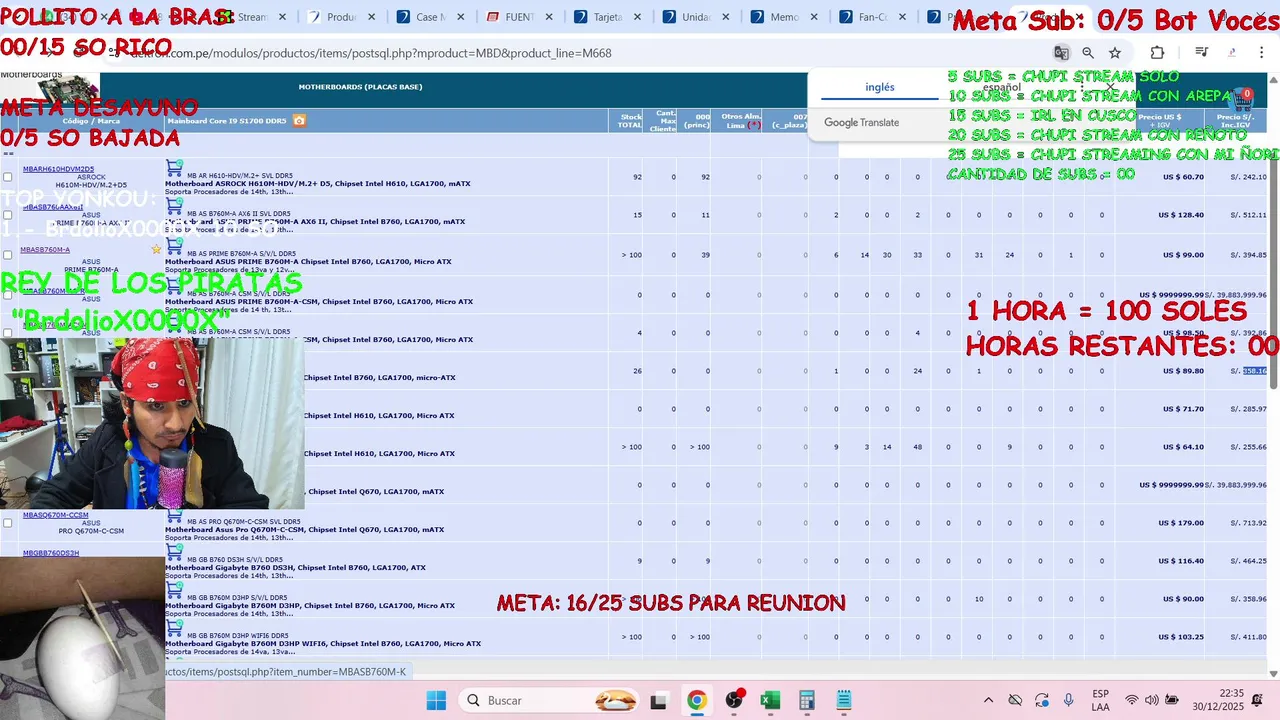The image size is (1280, 720).
Task: Open the MBGBB760DS3H product link
Action: click(51, 553)
